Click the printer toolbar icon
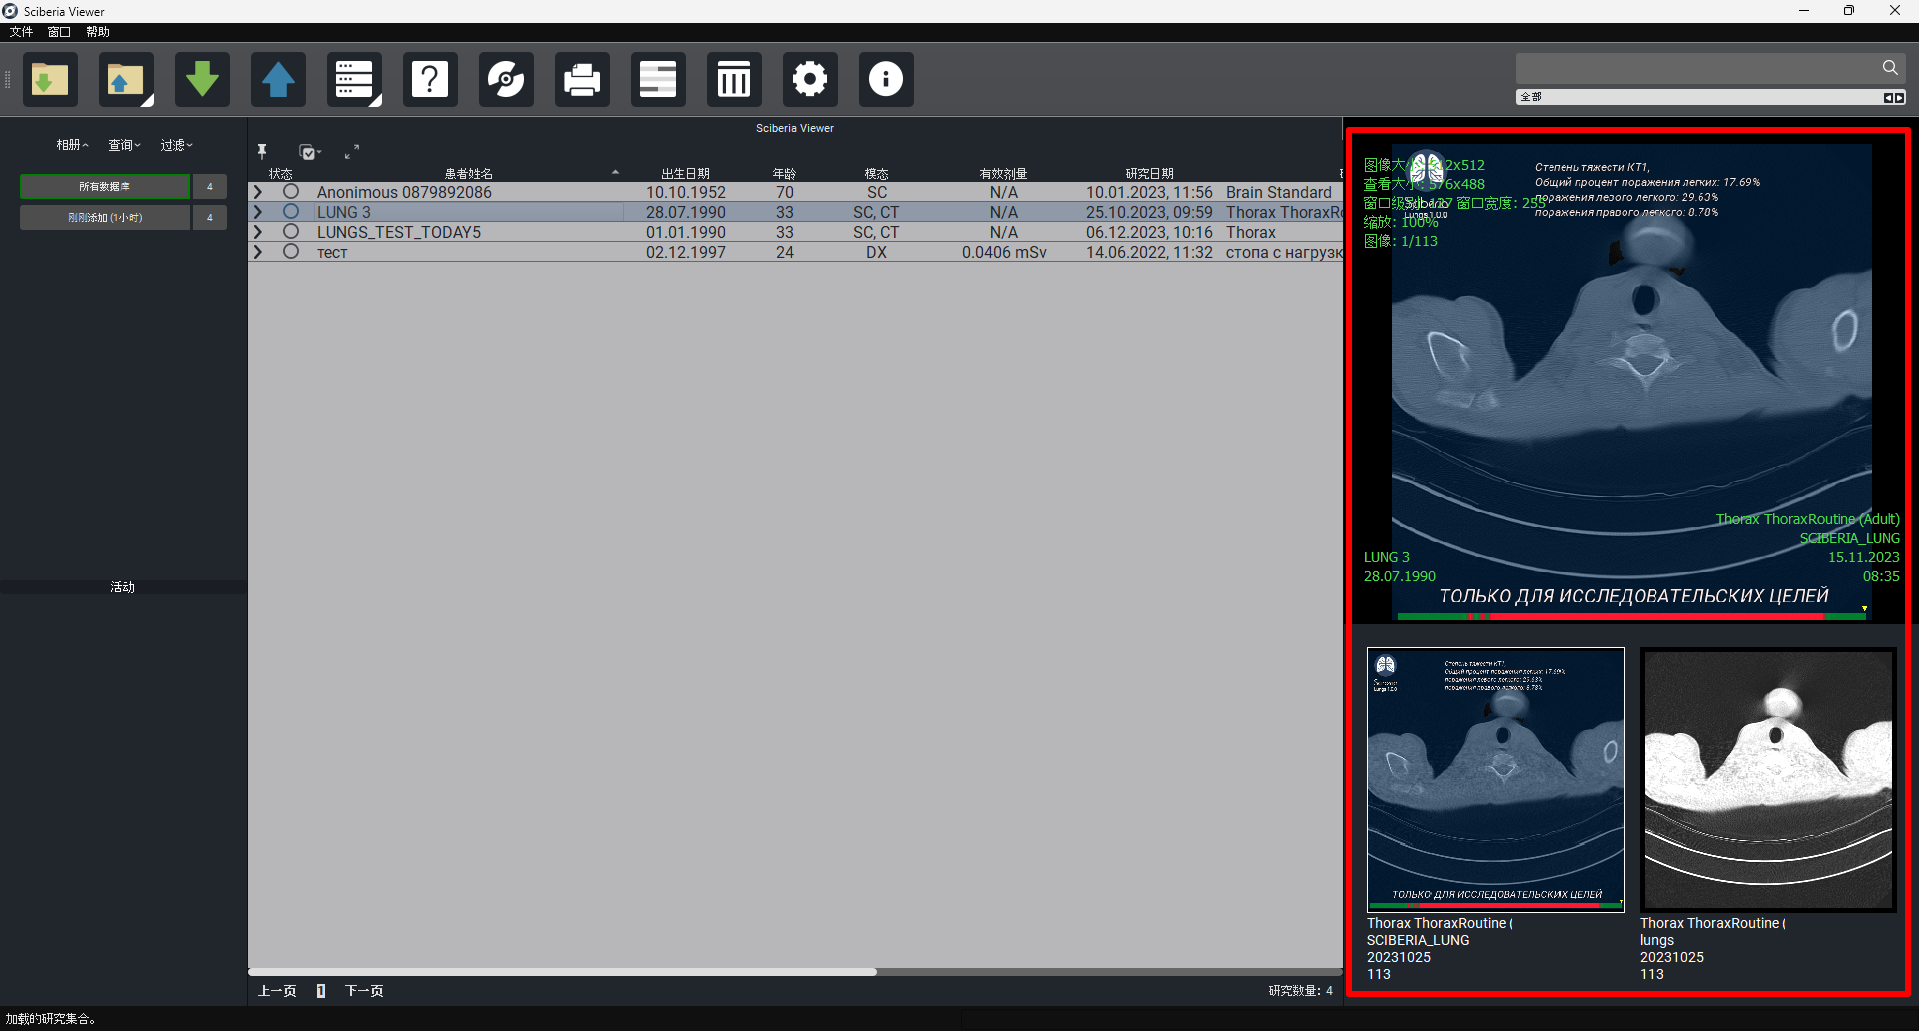This screenshot has width=1919, height=1031. pos(582,79)
